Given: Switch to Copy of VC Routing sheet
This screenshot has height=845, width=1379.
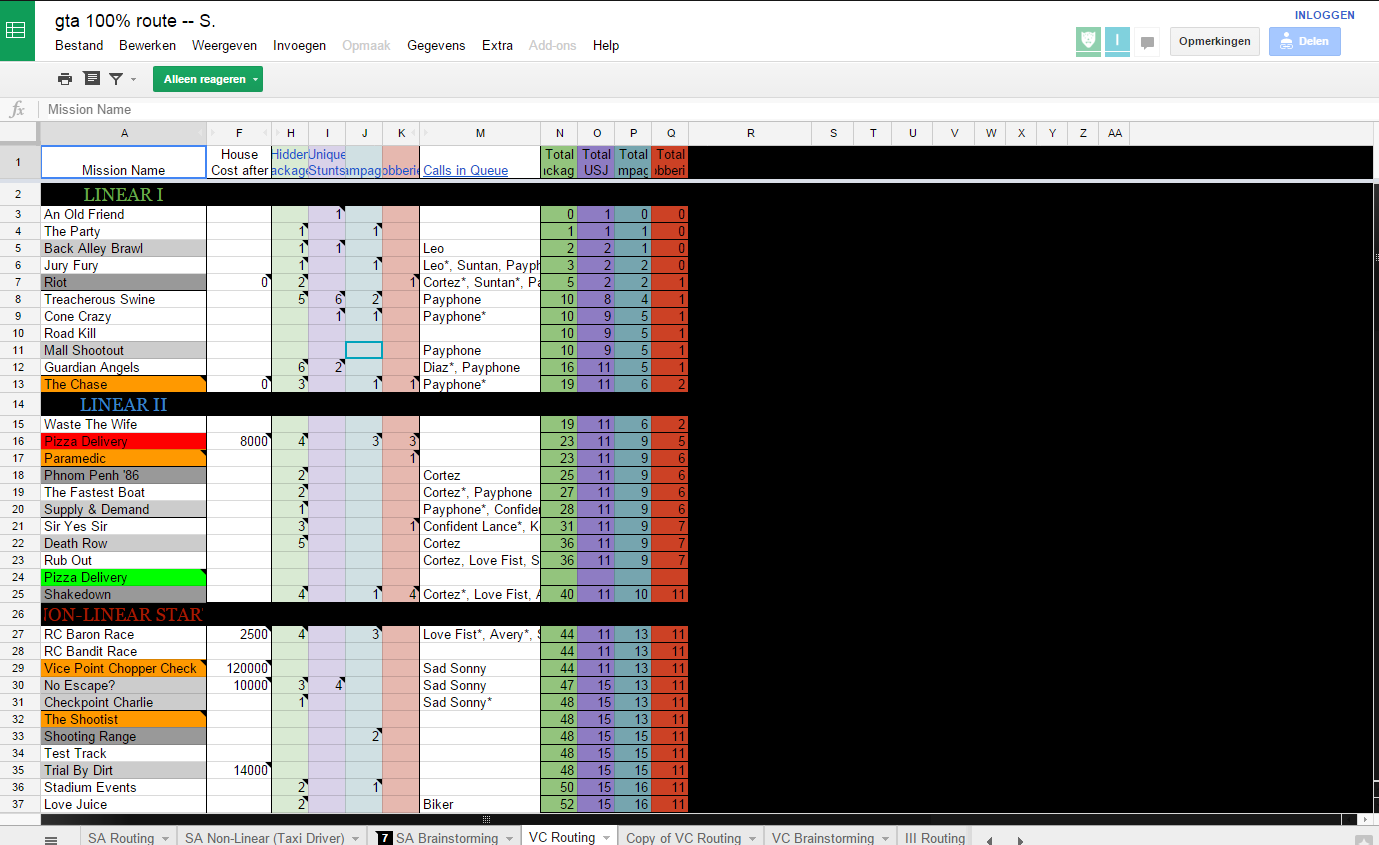Looking at the screenshot, I should (x=684, y=838).
